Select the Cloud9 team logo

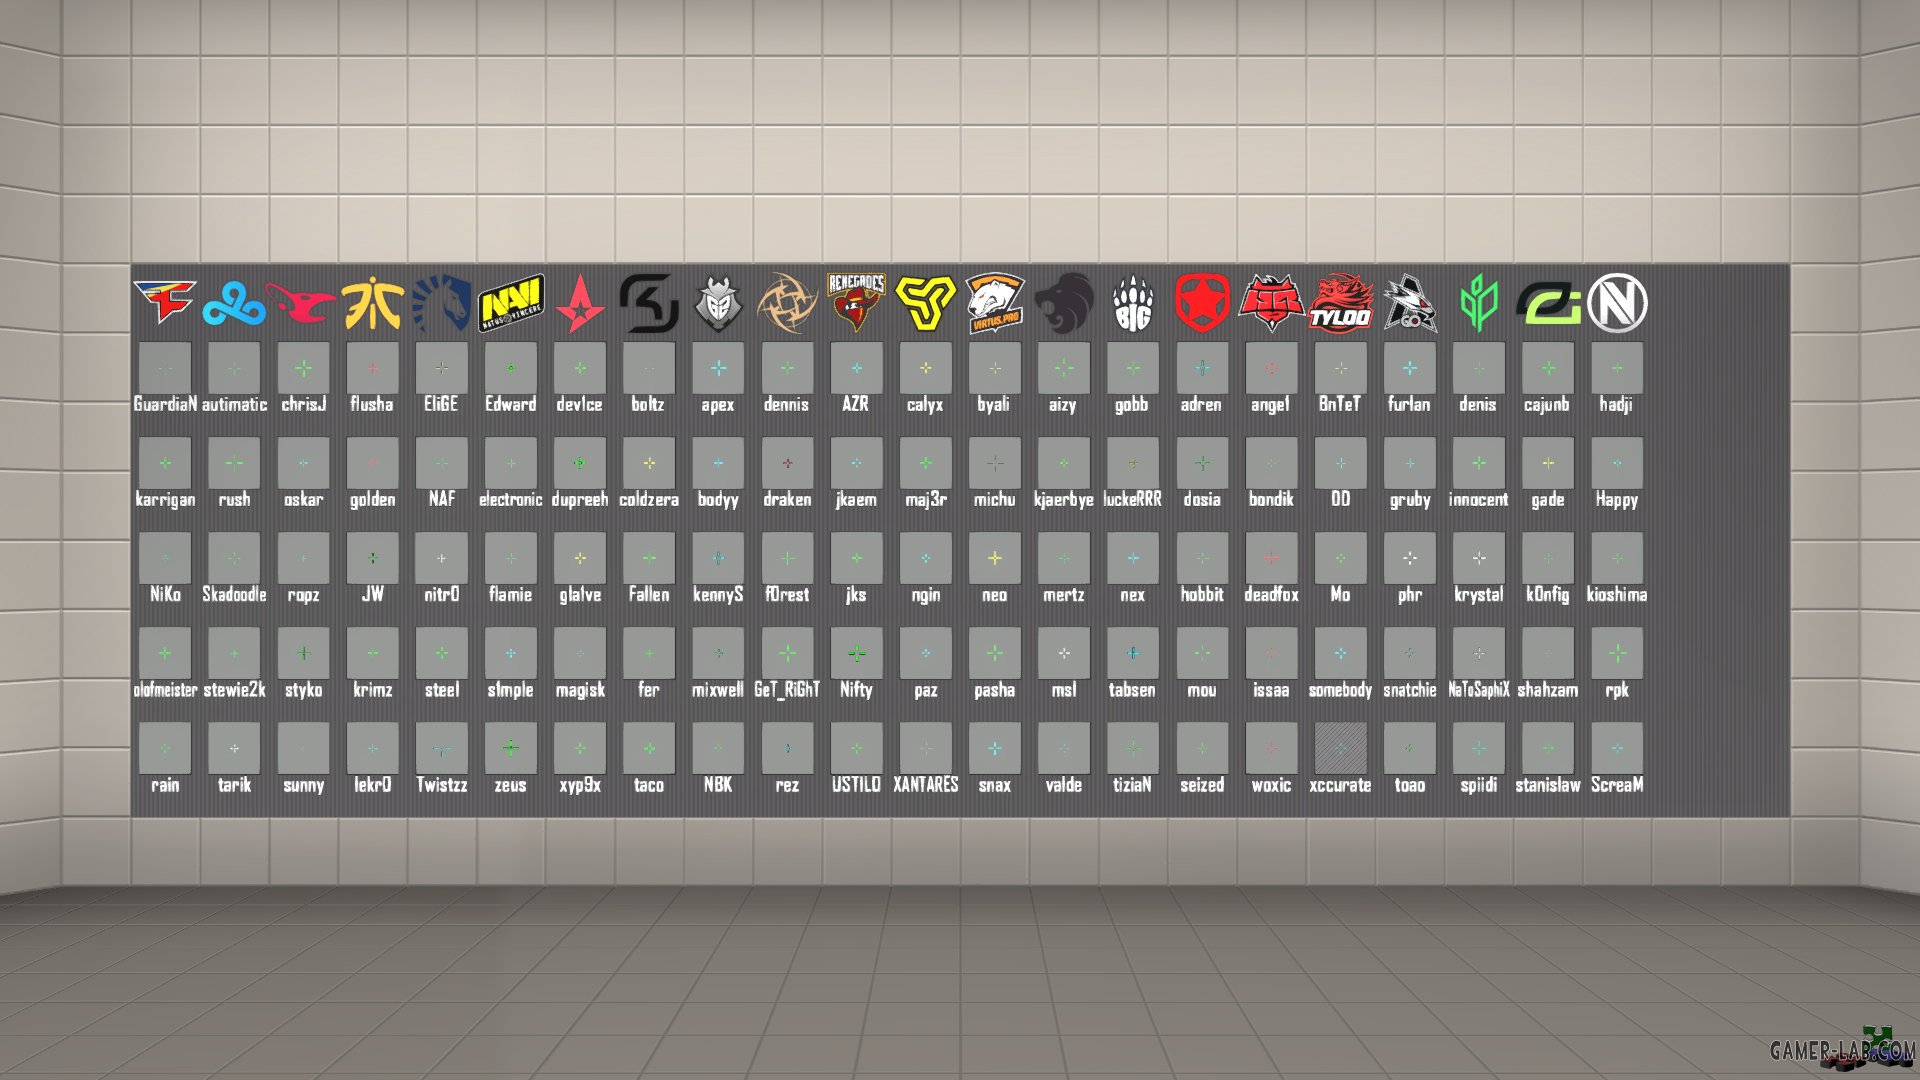coord(234,304)
